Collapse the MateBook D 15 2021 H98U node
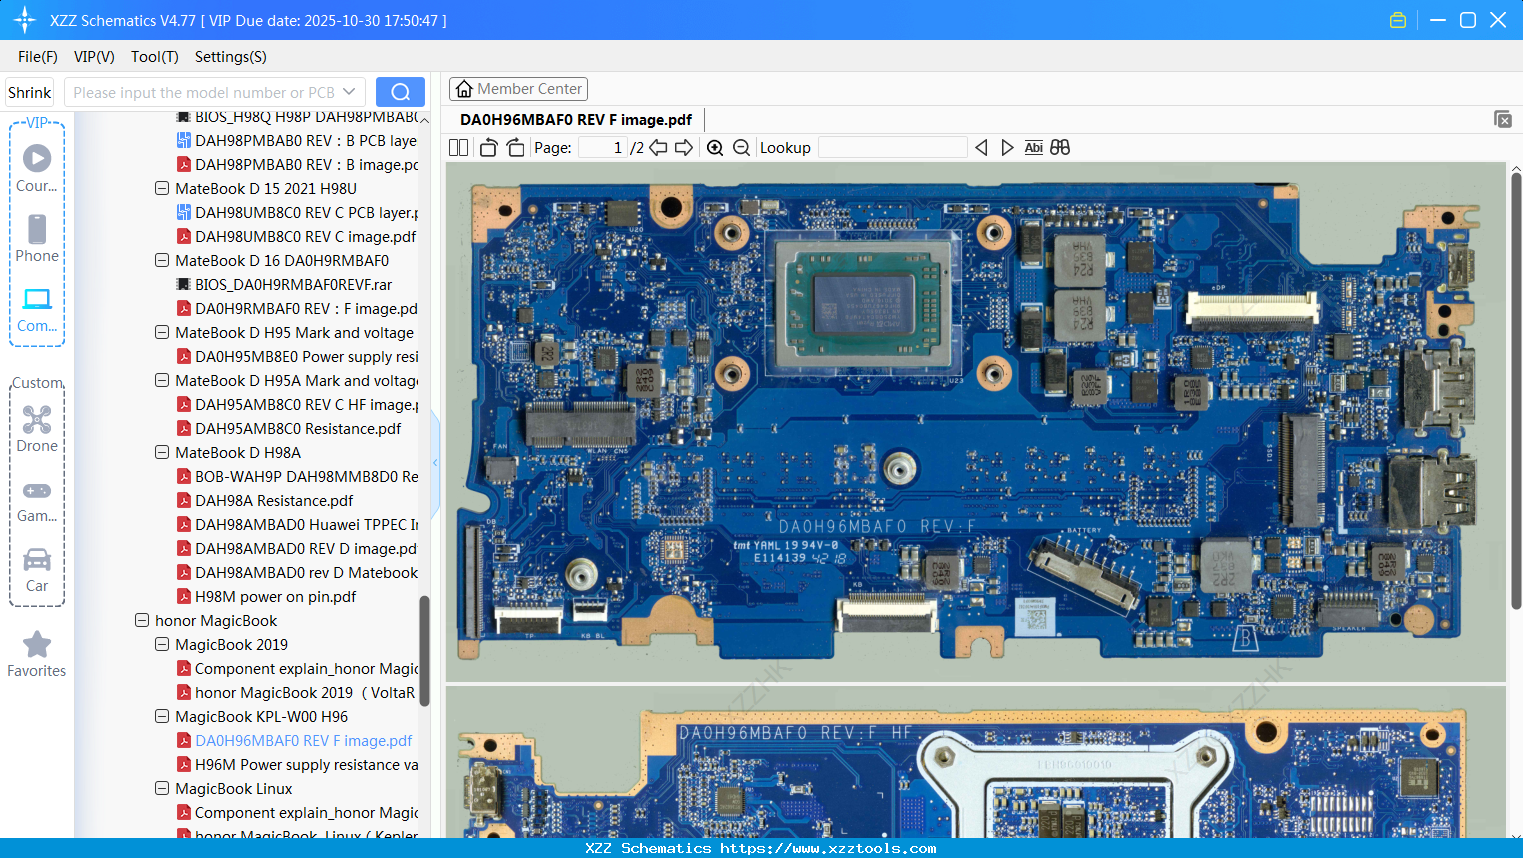Screen dimensions: 1523x858 (162, 188)
